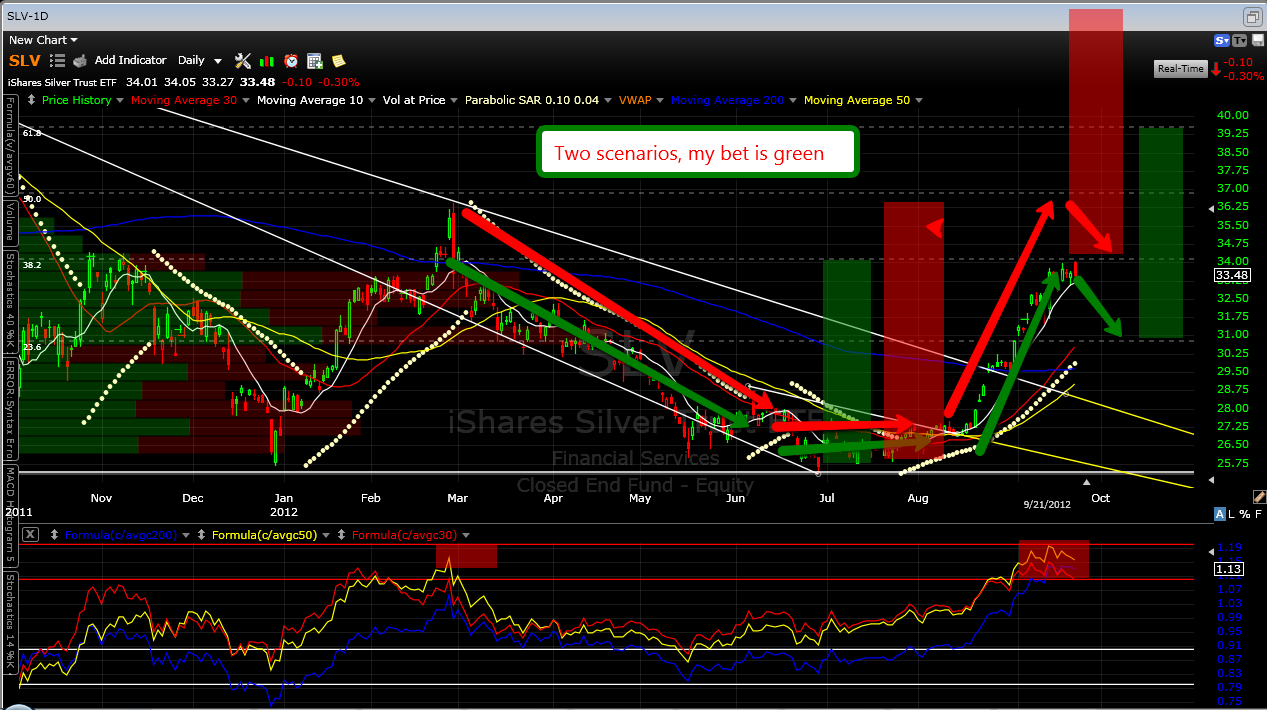Click reorder arrows beside Price History
1267x710 pixels.
(31, 100)
